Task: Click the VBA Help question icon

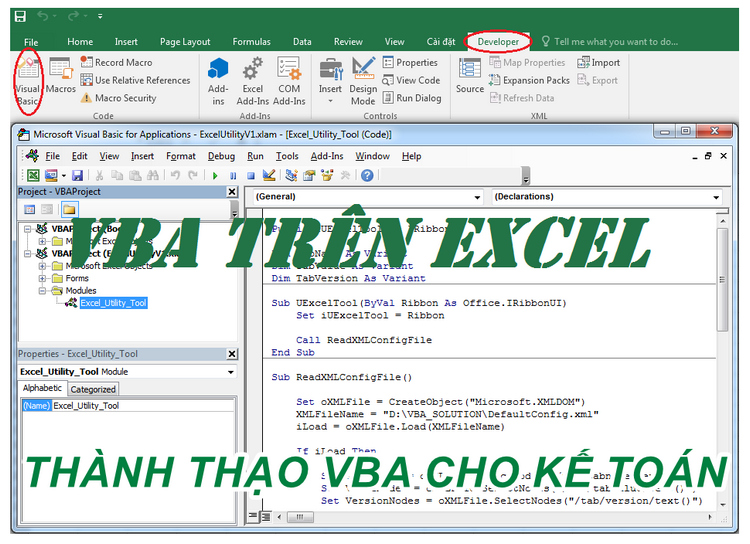Action: tap(367, 176)
